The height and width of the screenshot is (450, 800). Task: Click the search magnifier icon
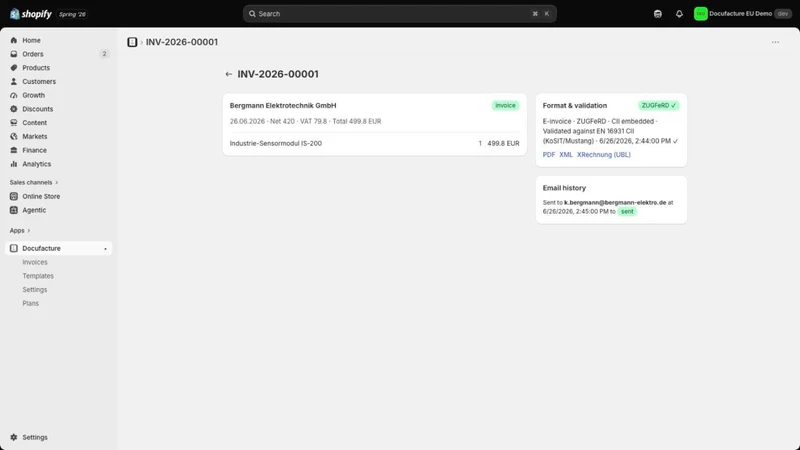click(252, 14)
